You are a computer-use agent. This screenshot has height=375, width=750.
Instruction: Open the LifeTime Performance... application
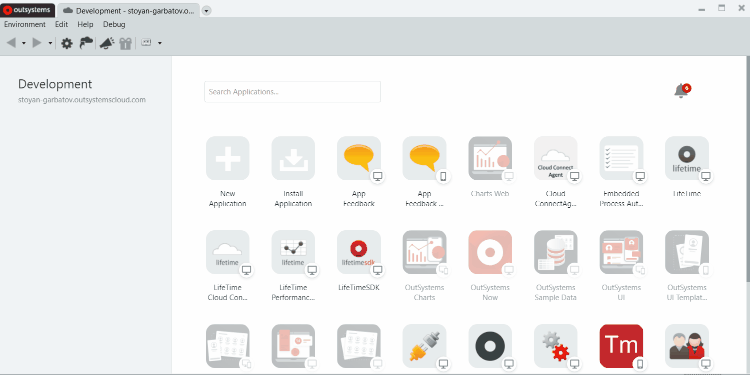click(293, 252)
